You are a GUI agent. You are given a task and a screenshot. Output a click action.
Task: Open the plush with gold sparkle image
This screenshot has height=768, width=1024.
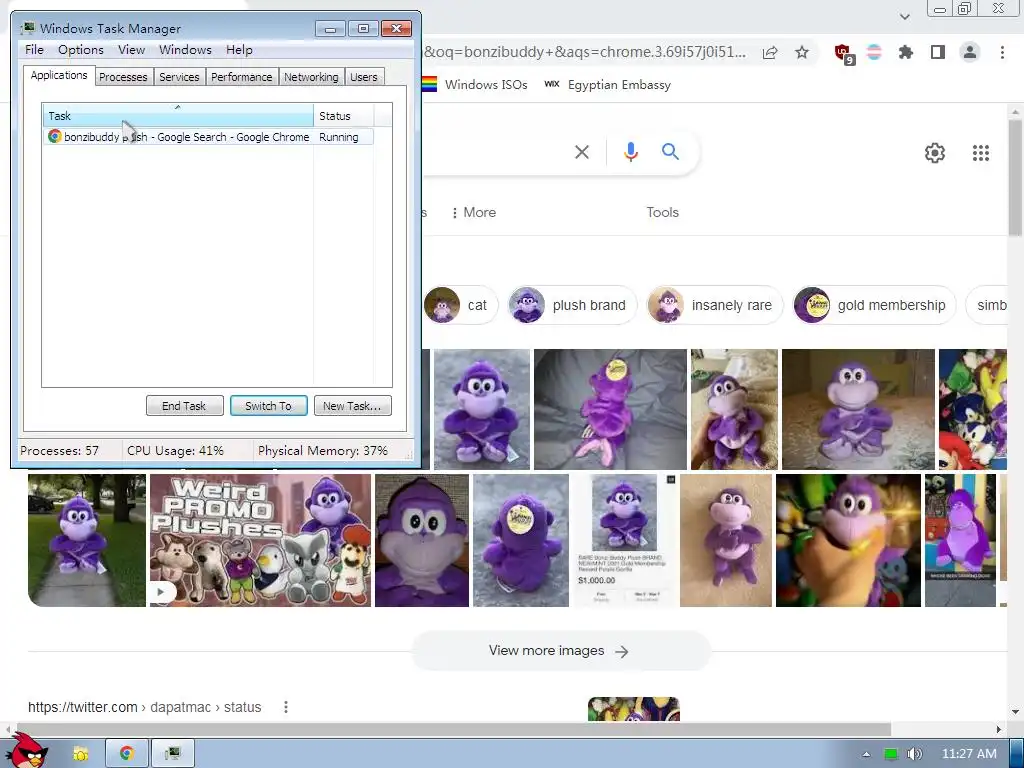848,540
